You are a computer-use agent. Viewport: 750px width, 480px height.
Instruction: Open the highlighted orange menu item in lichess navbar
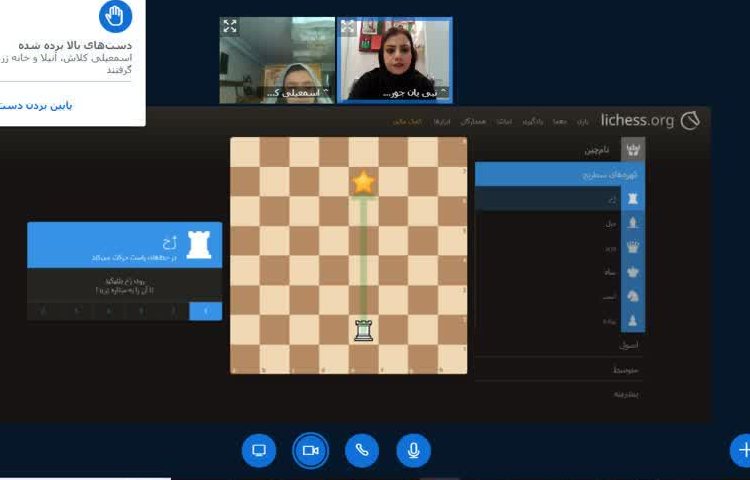point(411,121)
